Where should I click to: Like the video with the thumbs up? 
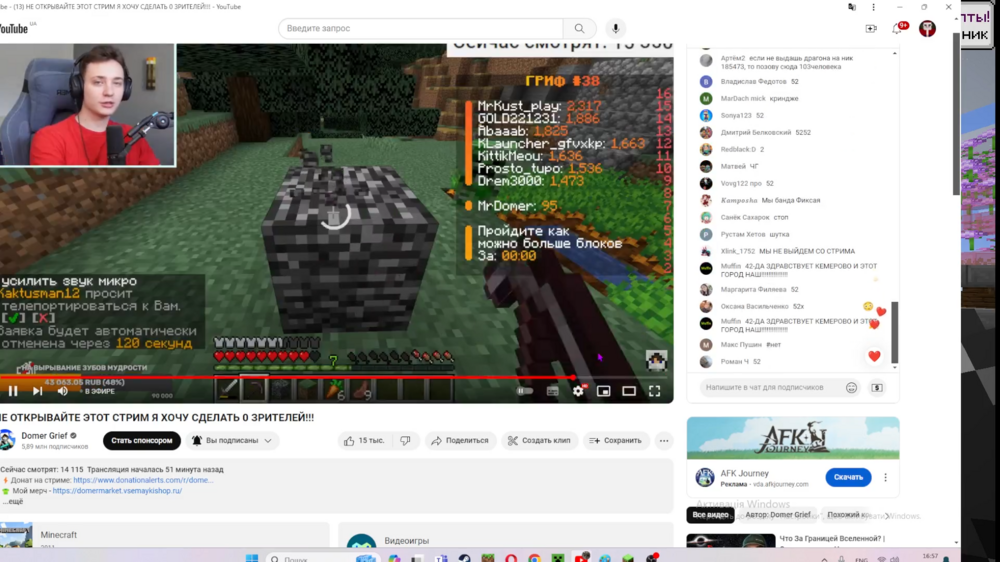(364, 441)
